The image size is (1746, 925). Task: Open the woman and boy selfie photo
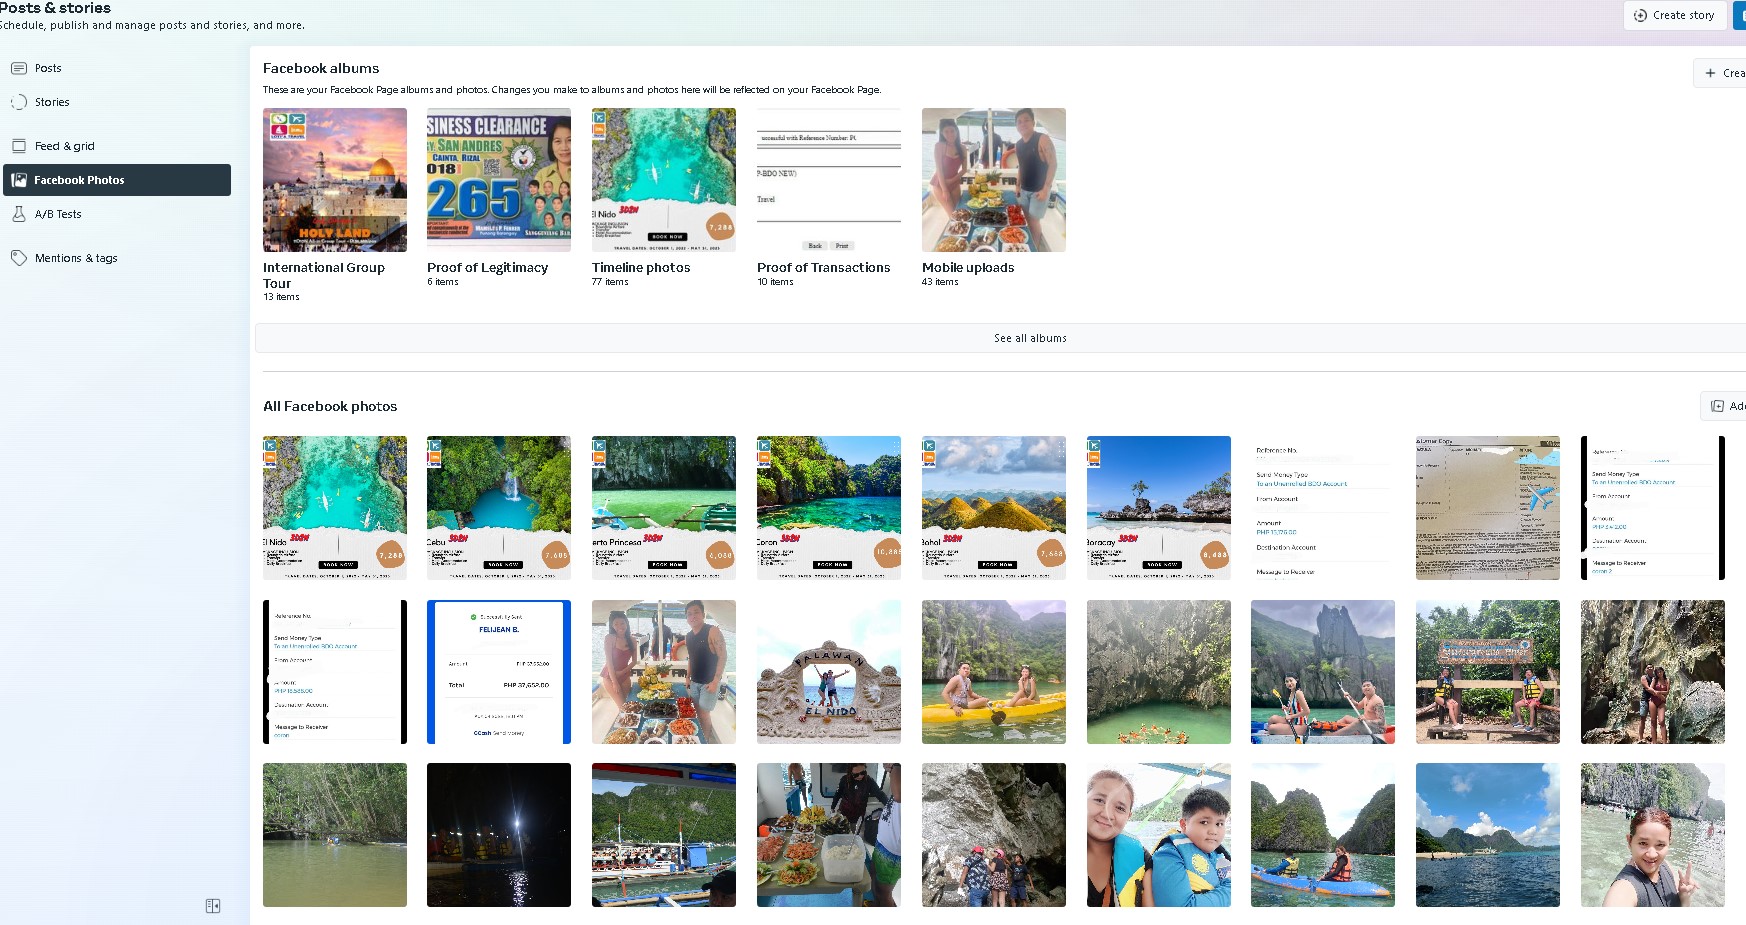pyautogui.click(x=1159, y=835)
